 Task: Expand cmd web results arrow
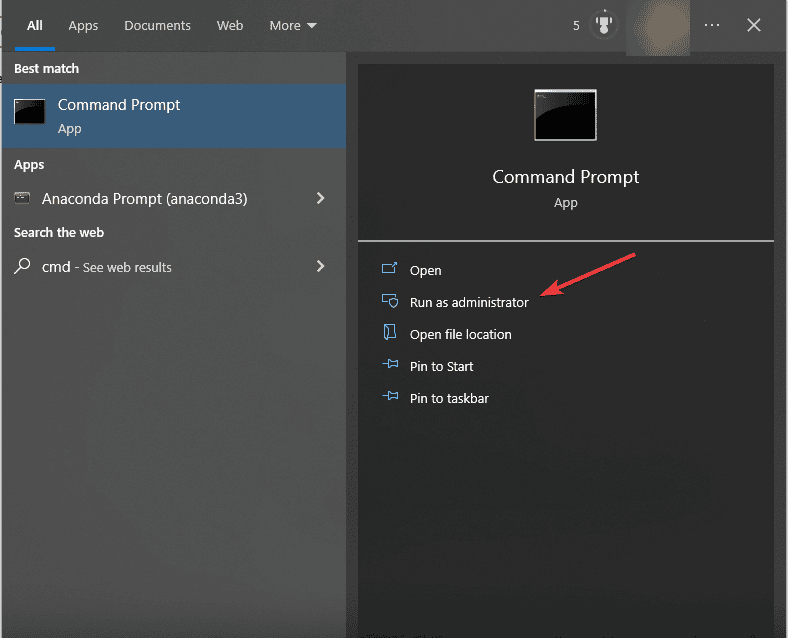pyautogui.click(x=320, y=266)
